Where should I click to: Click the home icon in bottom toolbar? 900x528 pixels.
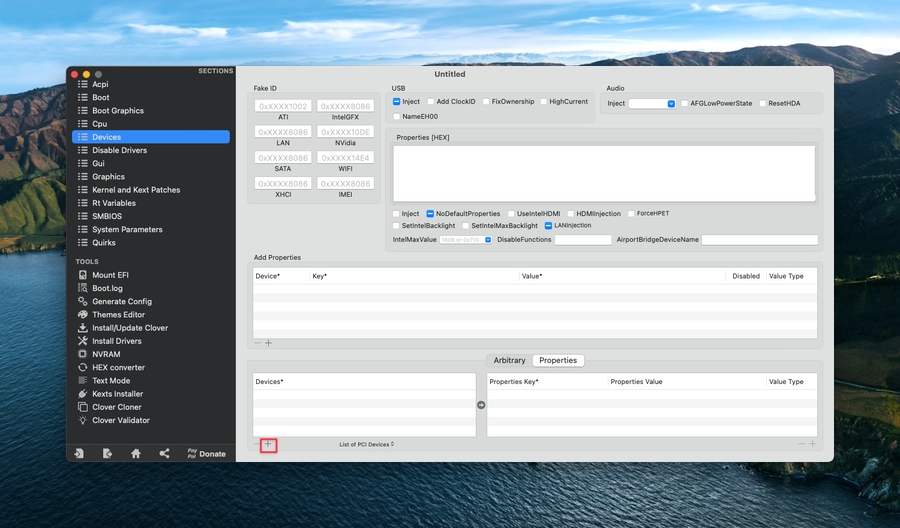click(136, 454)
